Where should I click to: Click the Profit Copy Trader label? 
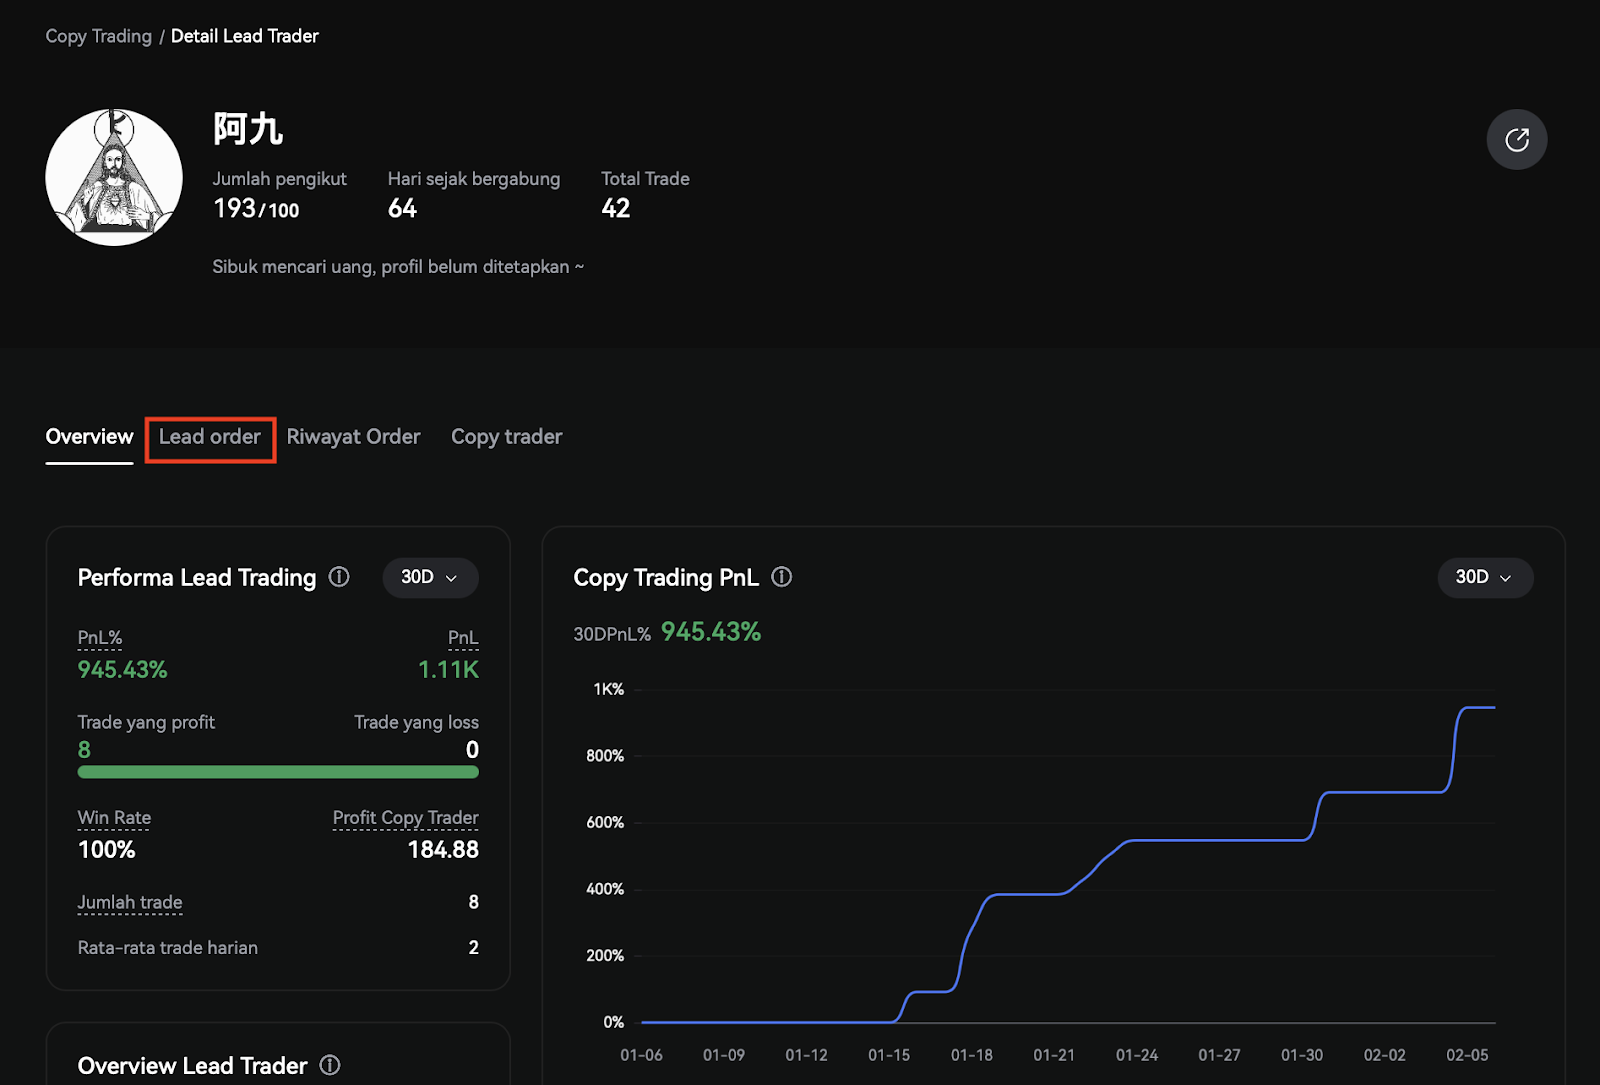tap(405, 818)
